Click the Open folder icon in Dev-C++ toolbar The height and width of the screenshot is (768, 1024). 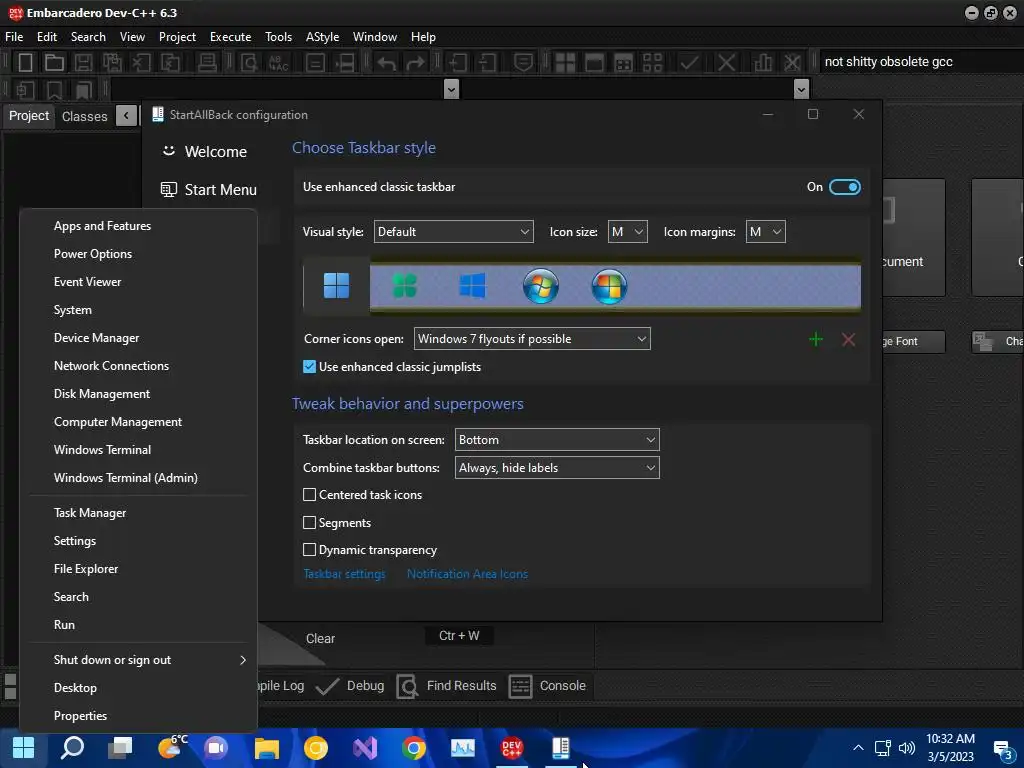pos(54,62)
